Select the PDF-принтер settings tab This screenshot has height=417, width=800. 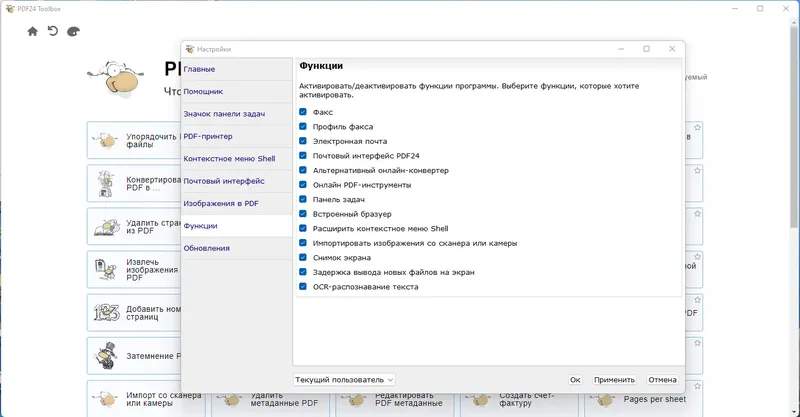click(x=237, y=136)
